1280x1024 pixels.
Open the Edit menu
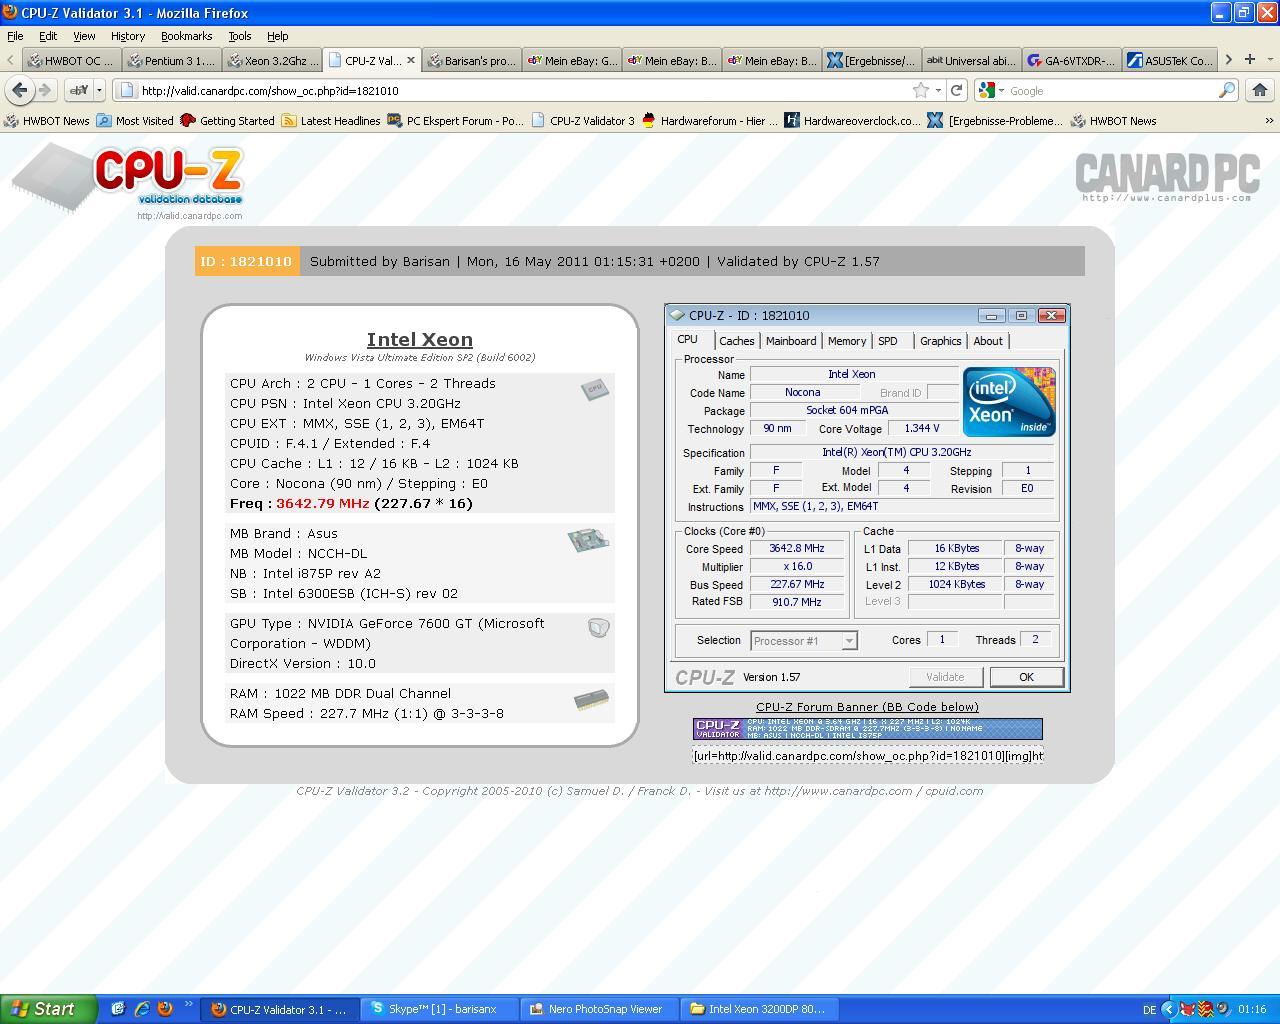[48, 36]
